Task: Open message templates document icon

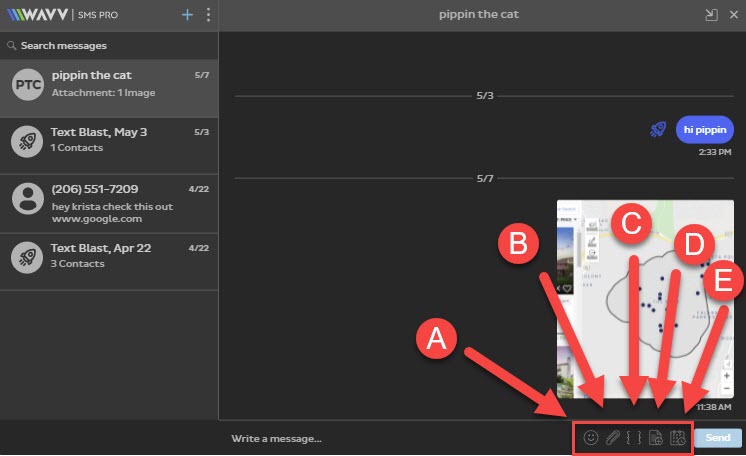Action: 655,438
